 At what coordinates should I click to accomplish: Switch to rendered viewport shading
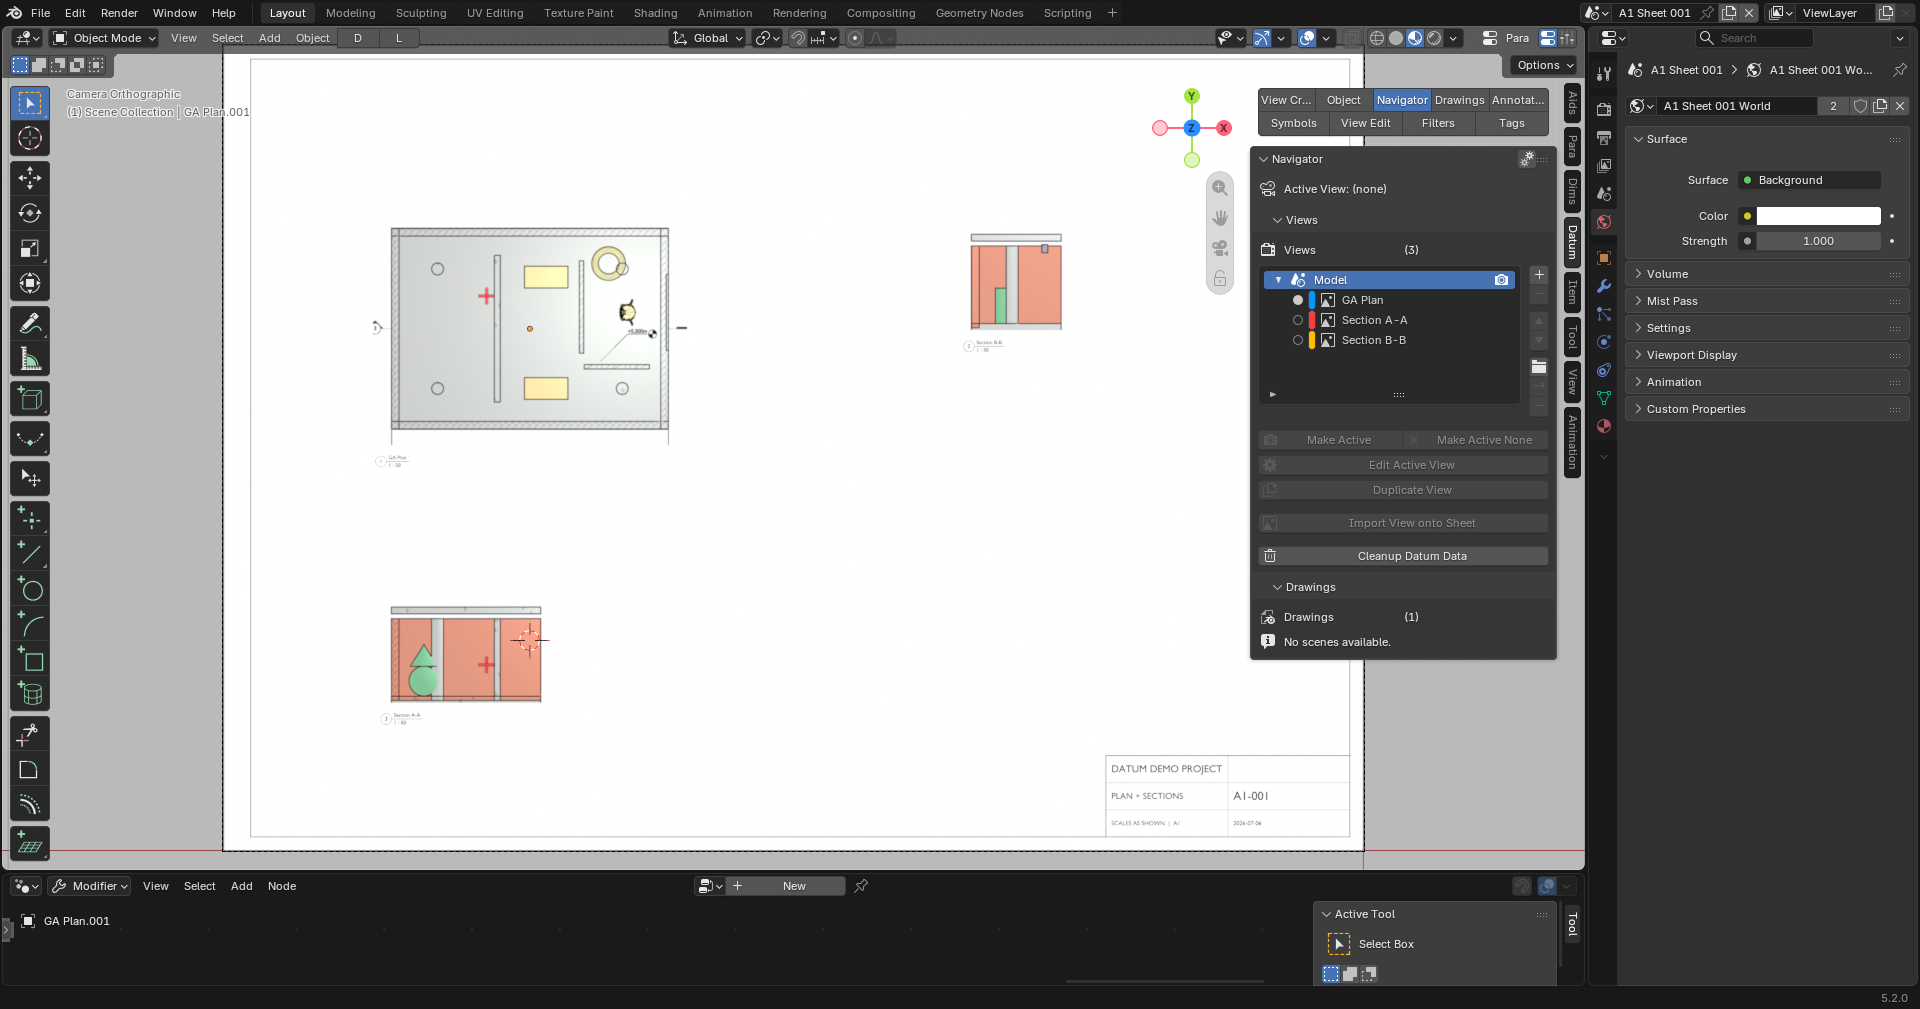[1434, 38]
